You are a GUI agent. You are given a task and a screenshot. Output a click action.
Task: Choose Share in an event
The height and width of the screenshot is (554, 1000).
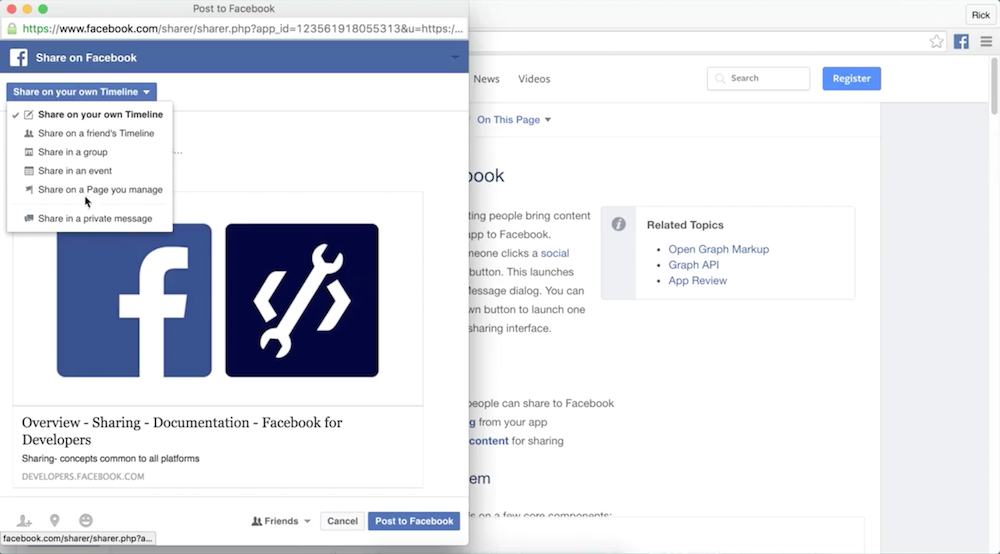[74, 171]
